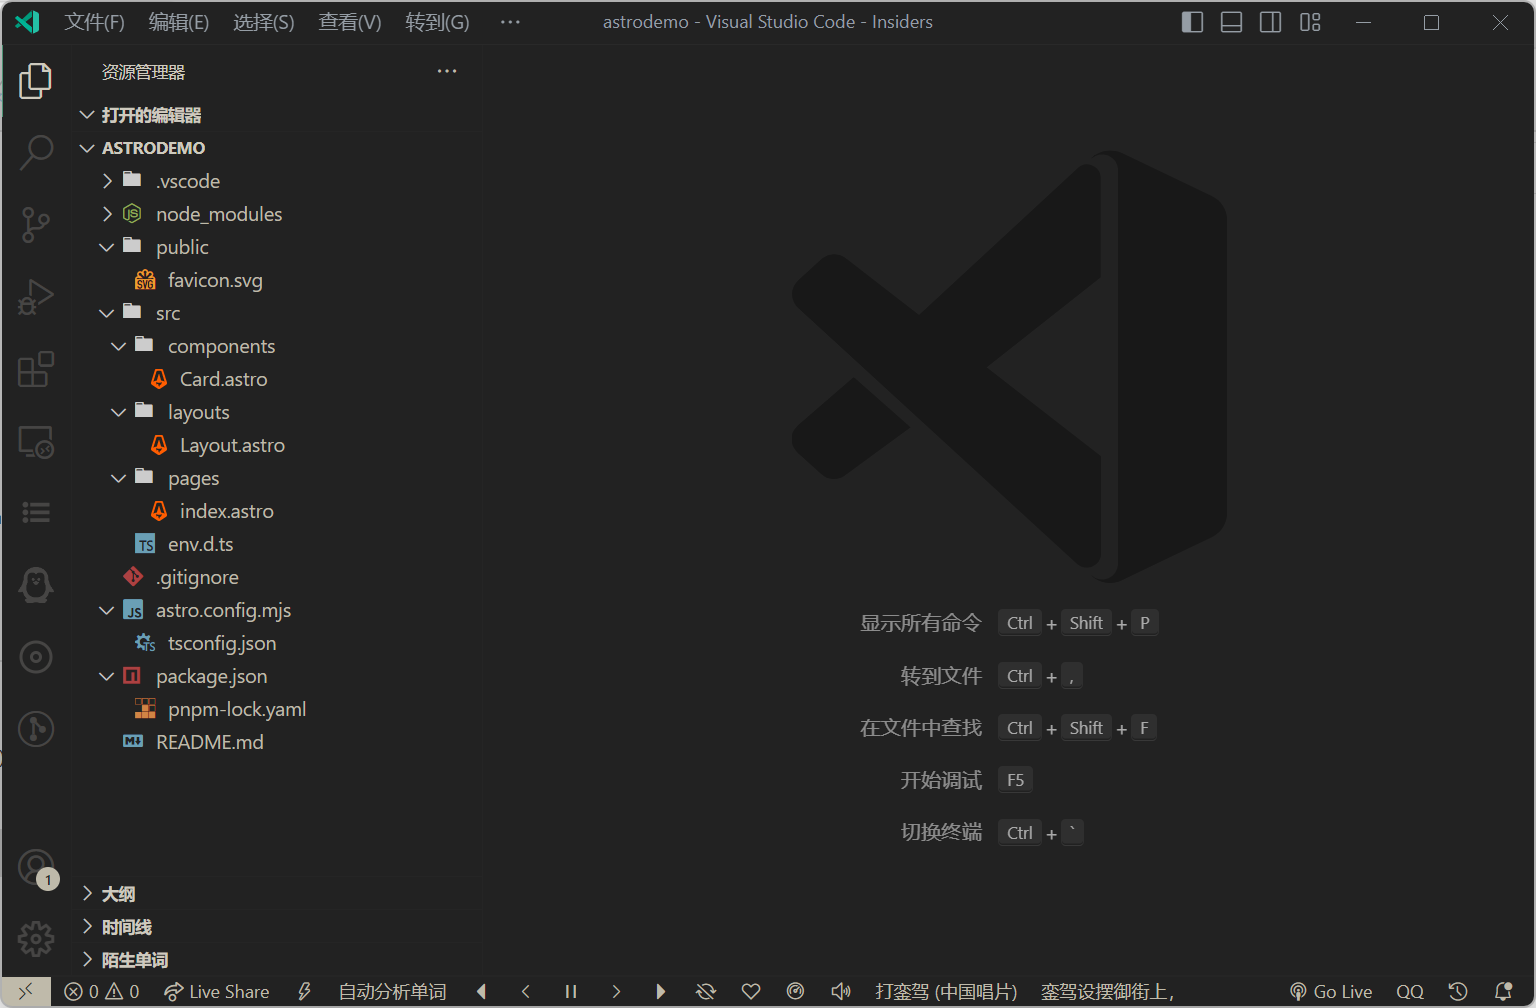
Task: Open the circular record icon view in activity bar
Action: point(35,657)
